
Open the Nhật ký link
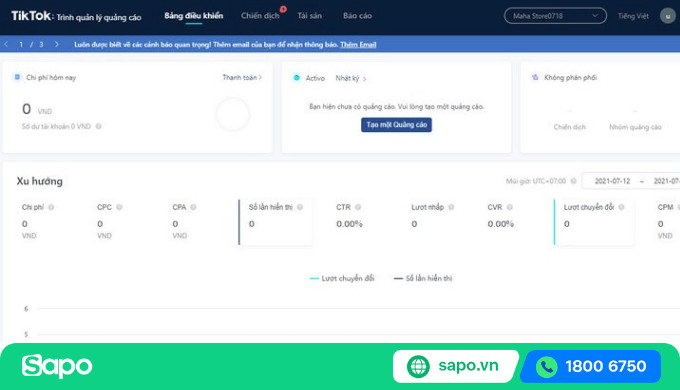pyautogui.click(x=350, y=78)
